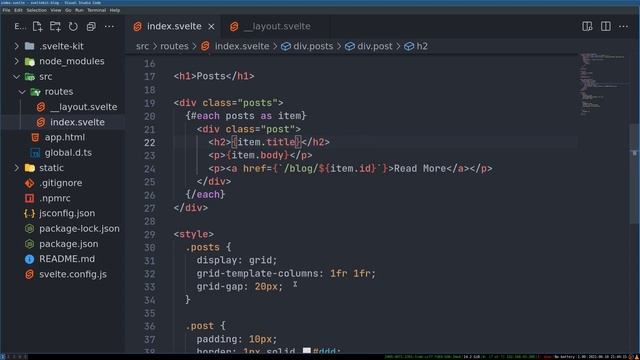Switch to the __layout.svelte tab
Screen dimensions: 640x360
pos(276,27)
